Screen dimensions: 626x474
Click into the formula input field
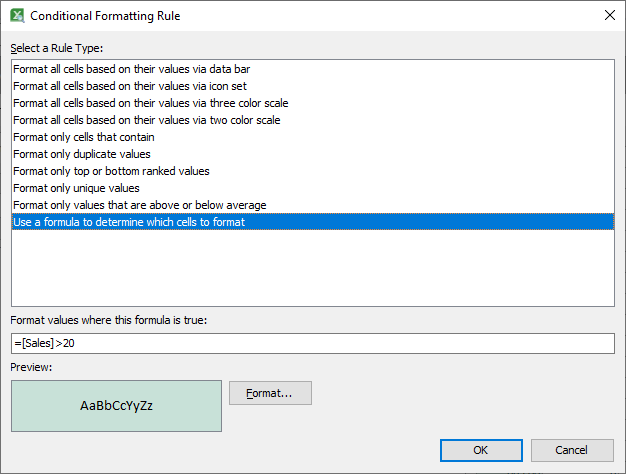pyautogui.click(x=313, y=343)
